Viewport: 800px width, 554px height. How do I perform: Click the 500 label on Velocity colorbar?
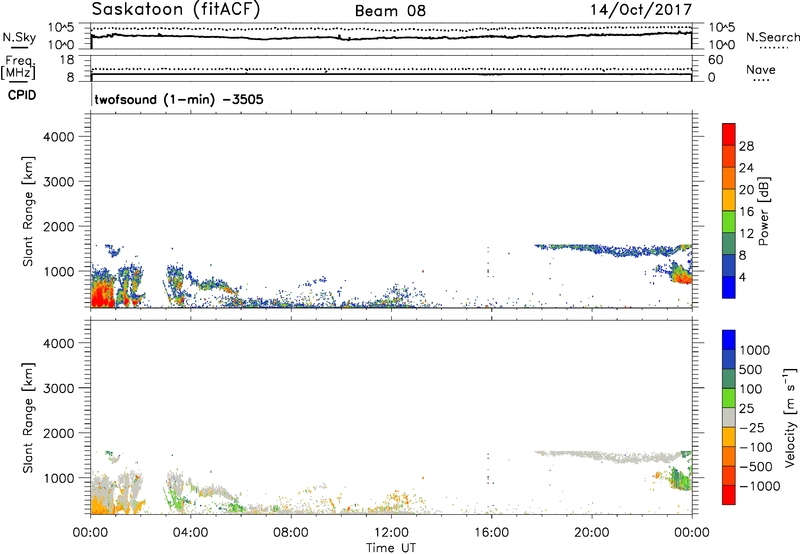751,370
